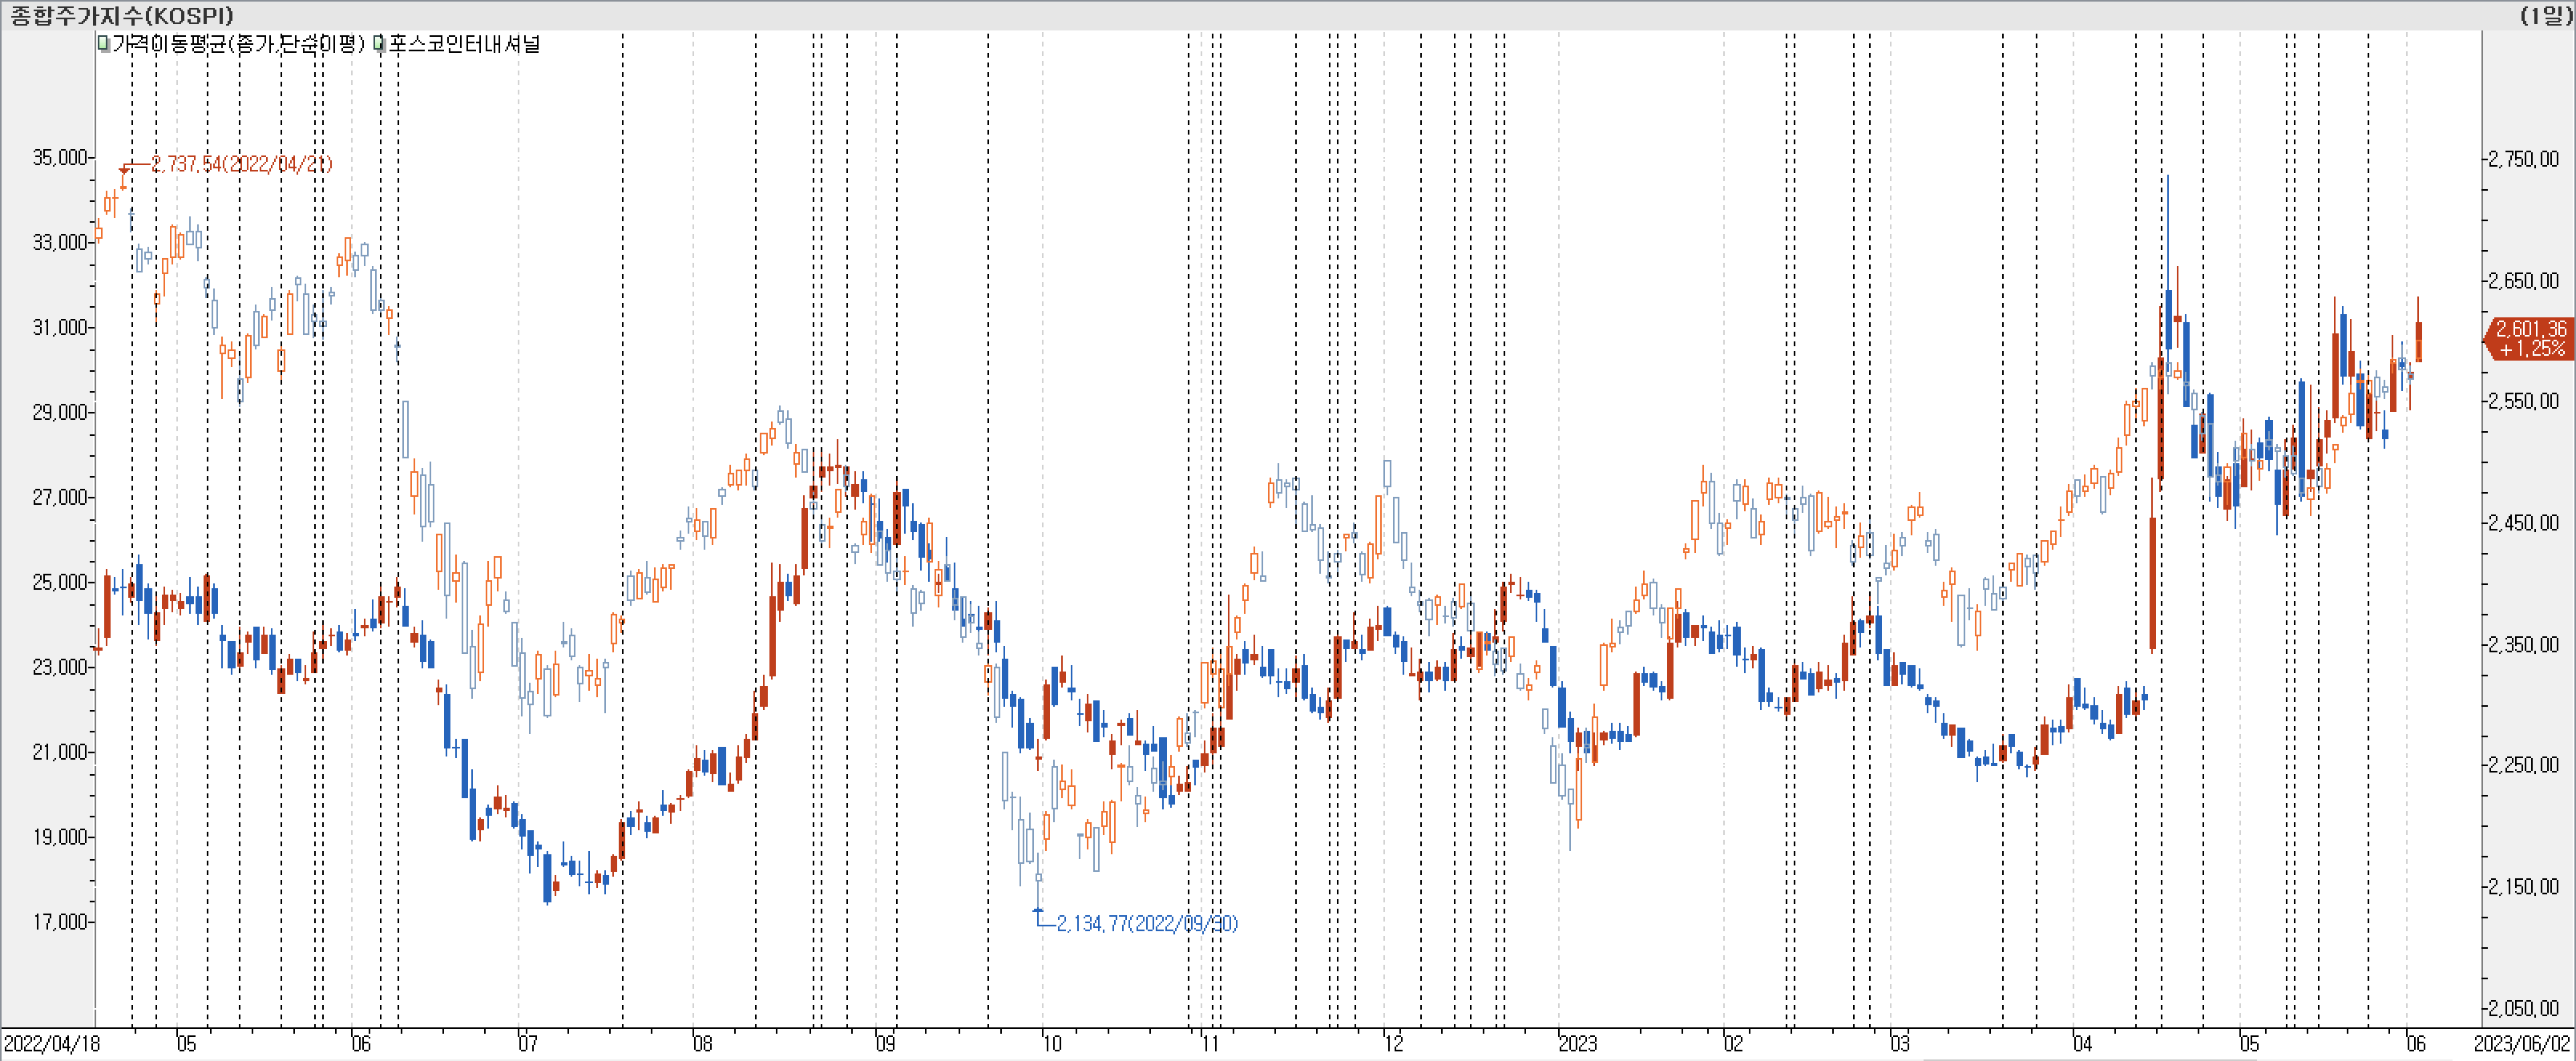
Task: Click the 07 month label on time axis
Action: click(x=527, y=1044)
